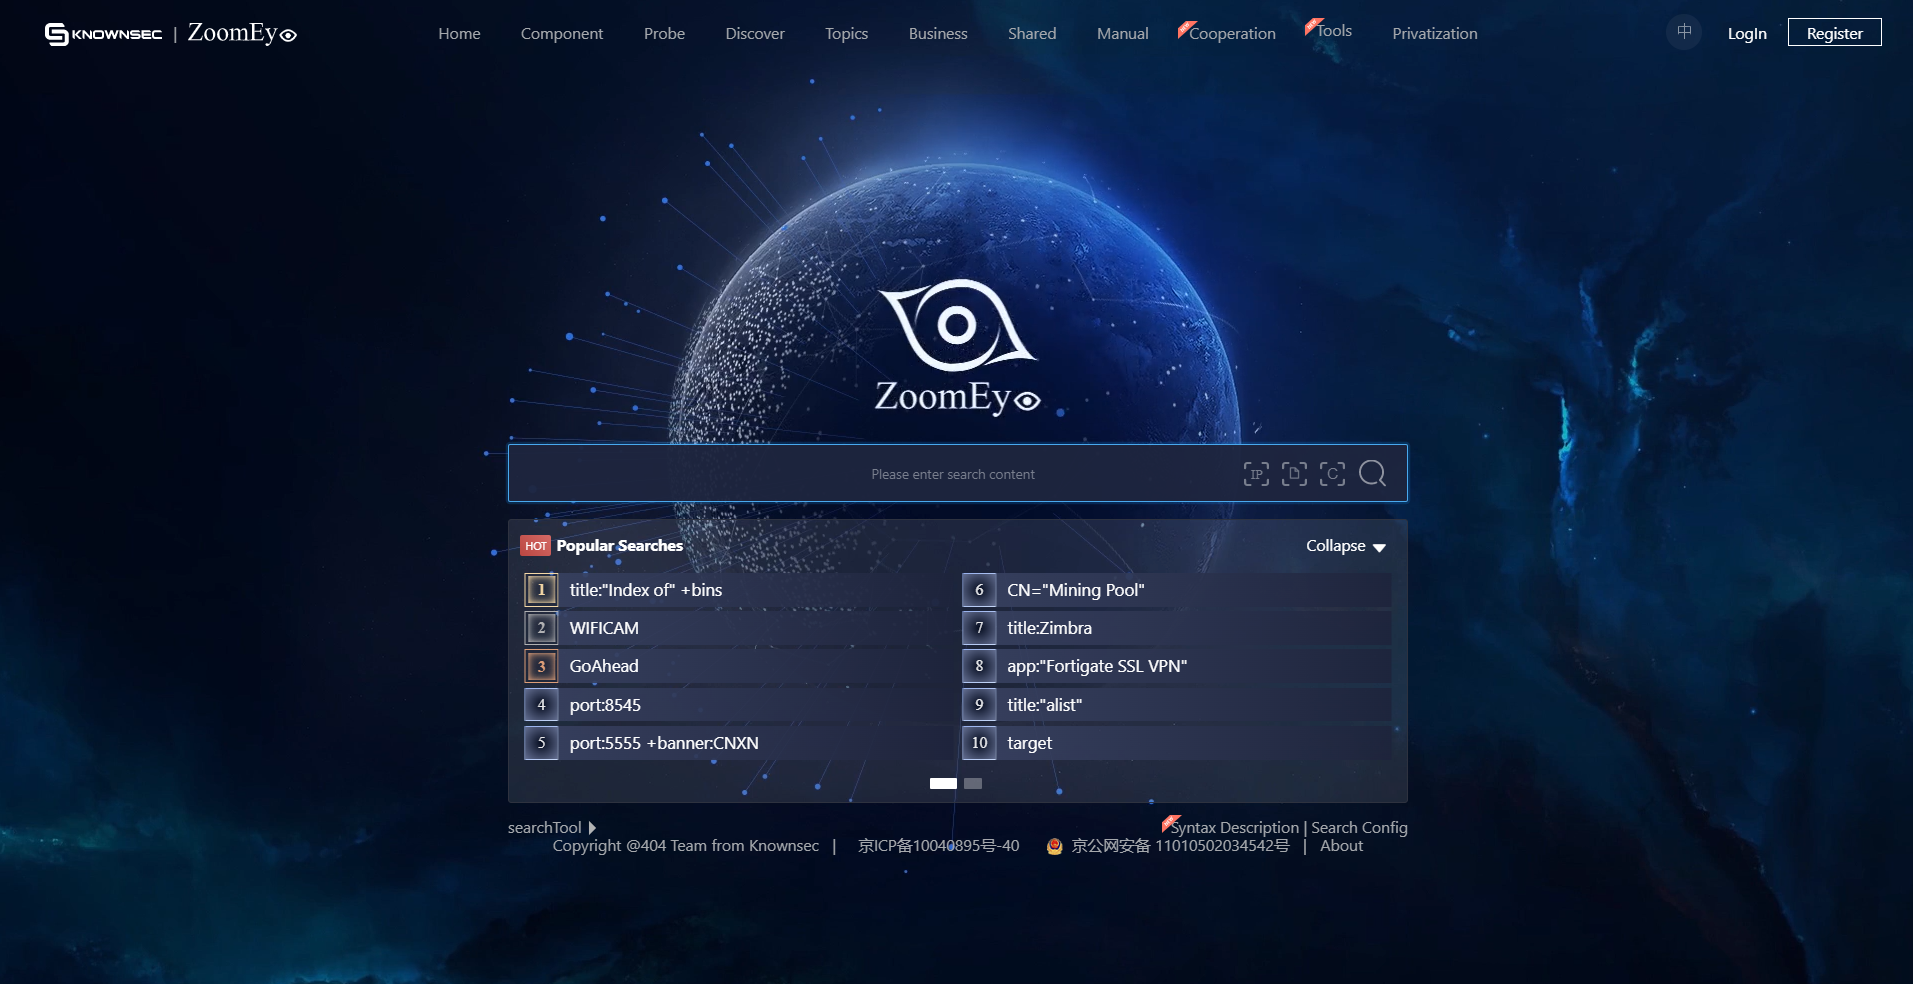1913x984 pixels.
Task: Collapse the Popular Searches panel
Action: 1345,546
